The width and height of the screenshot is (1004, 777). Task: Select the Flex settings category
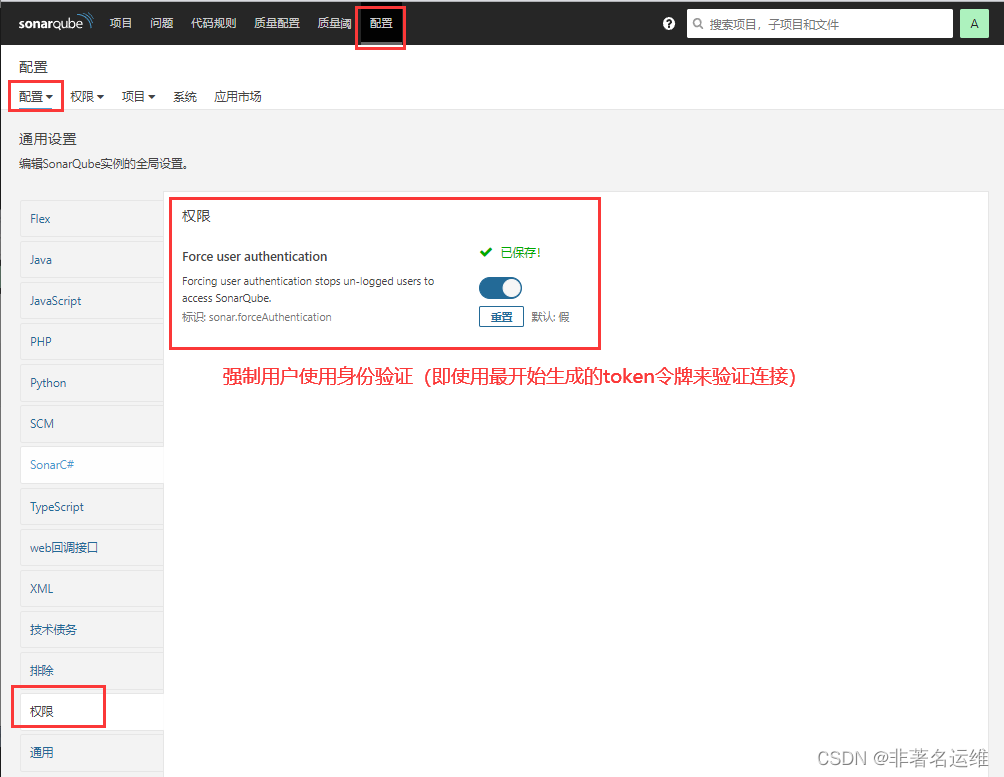click(92, 219)
